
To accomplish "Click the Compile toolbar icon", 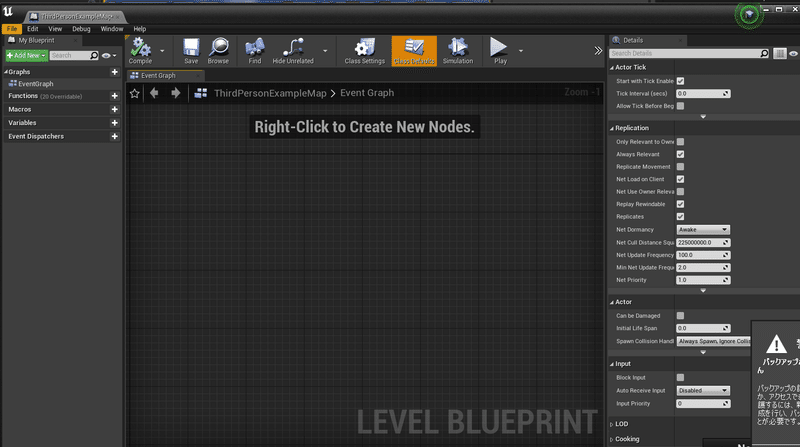I will [140, 51].
